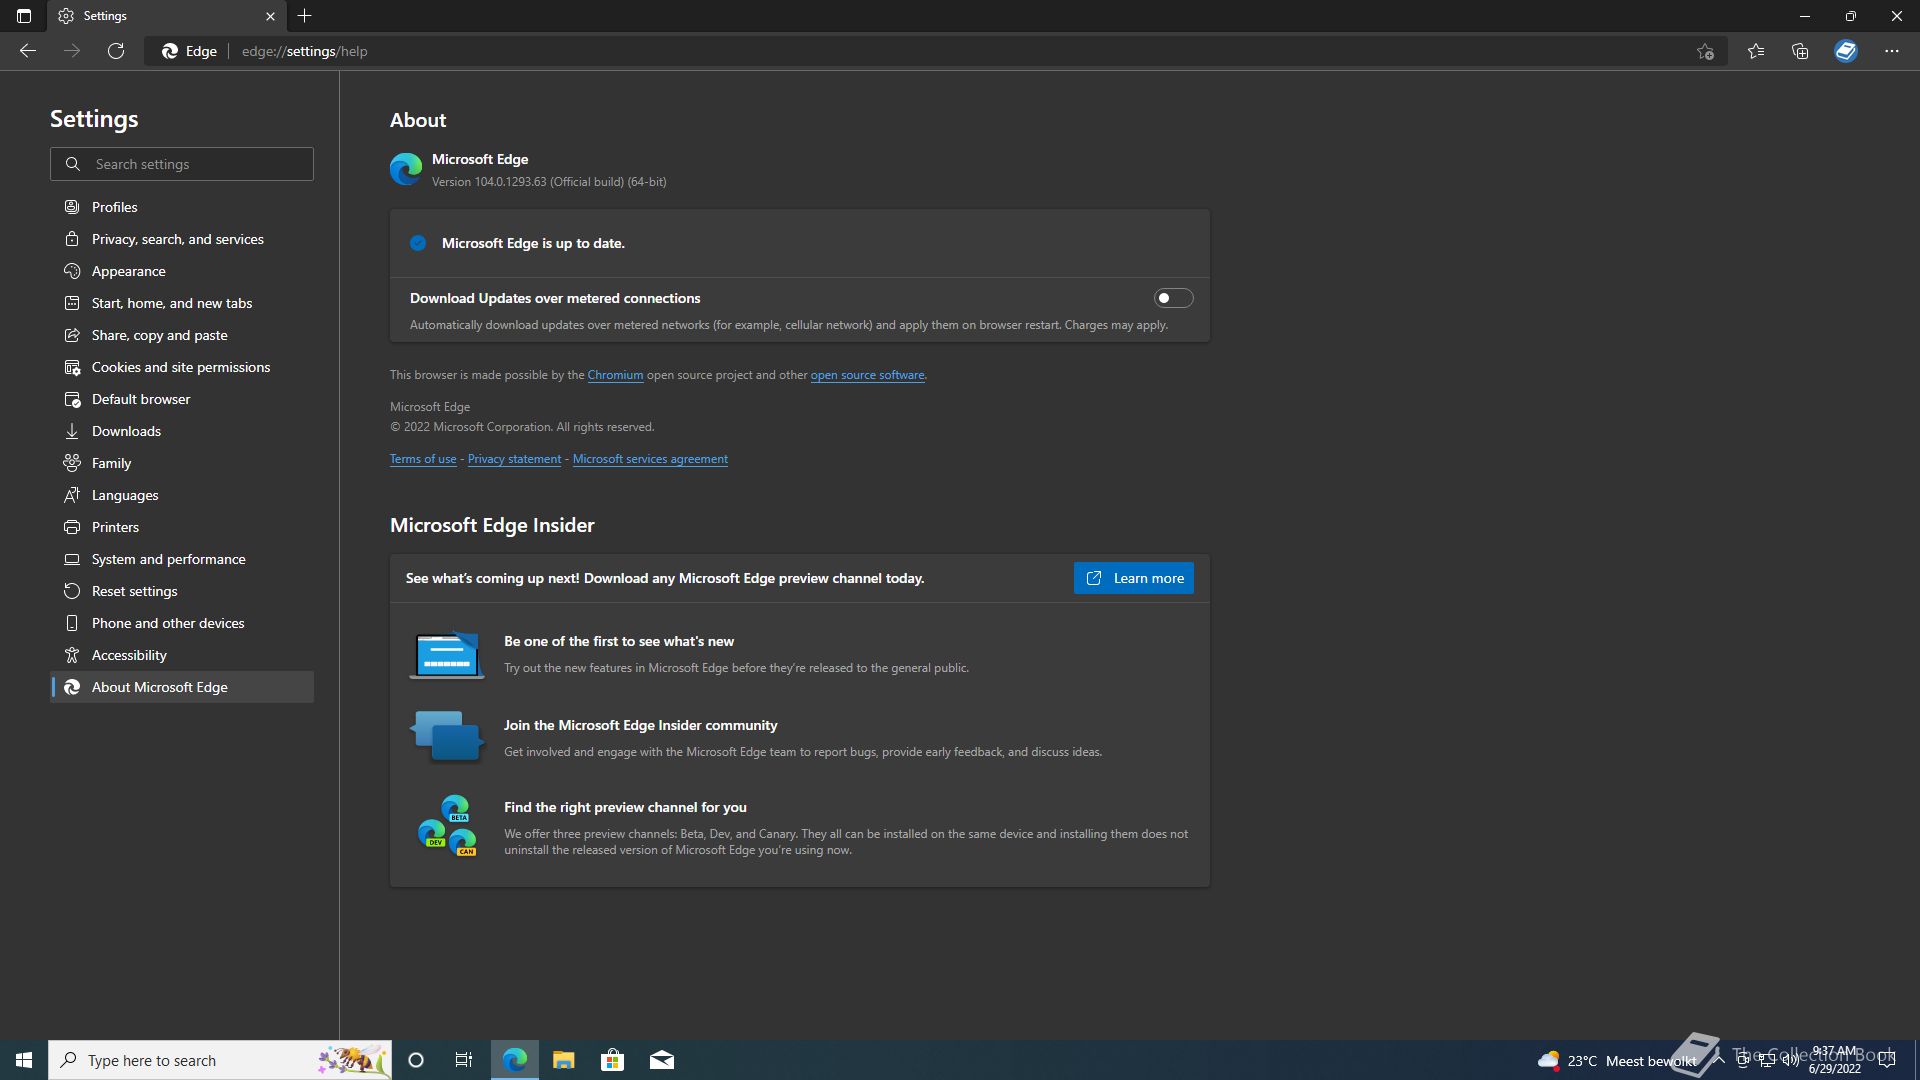Click the Microsoft Edge logo in About

[x=406, y=169]
